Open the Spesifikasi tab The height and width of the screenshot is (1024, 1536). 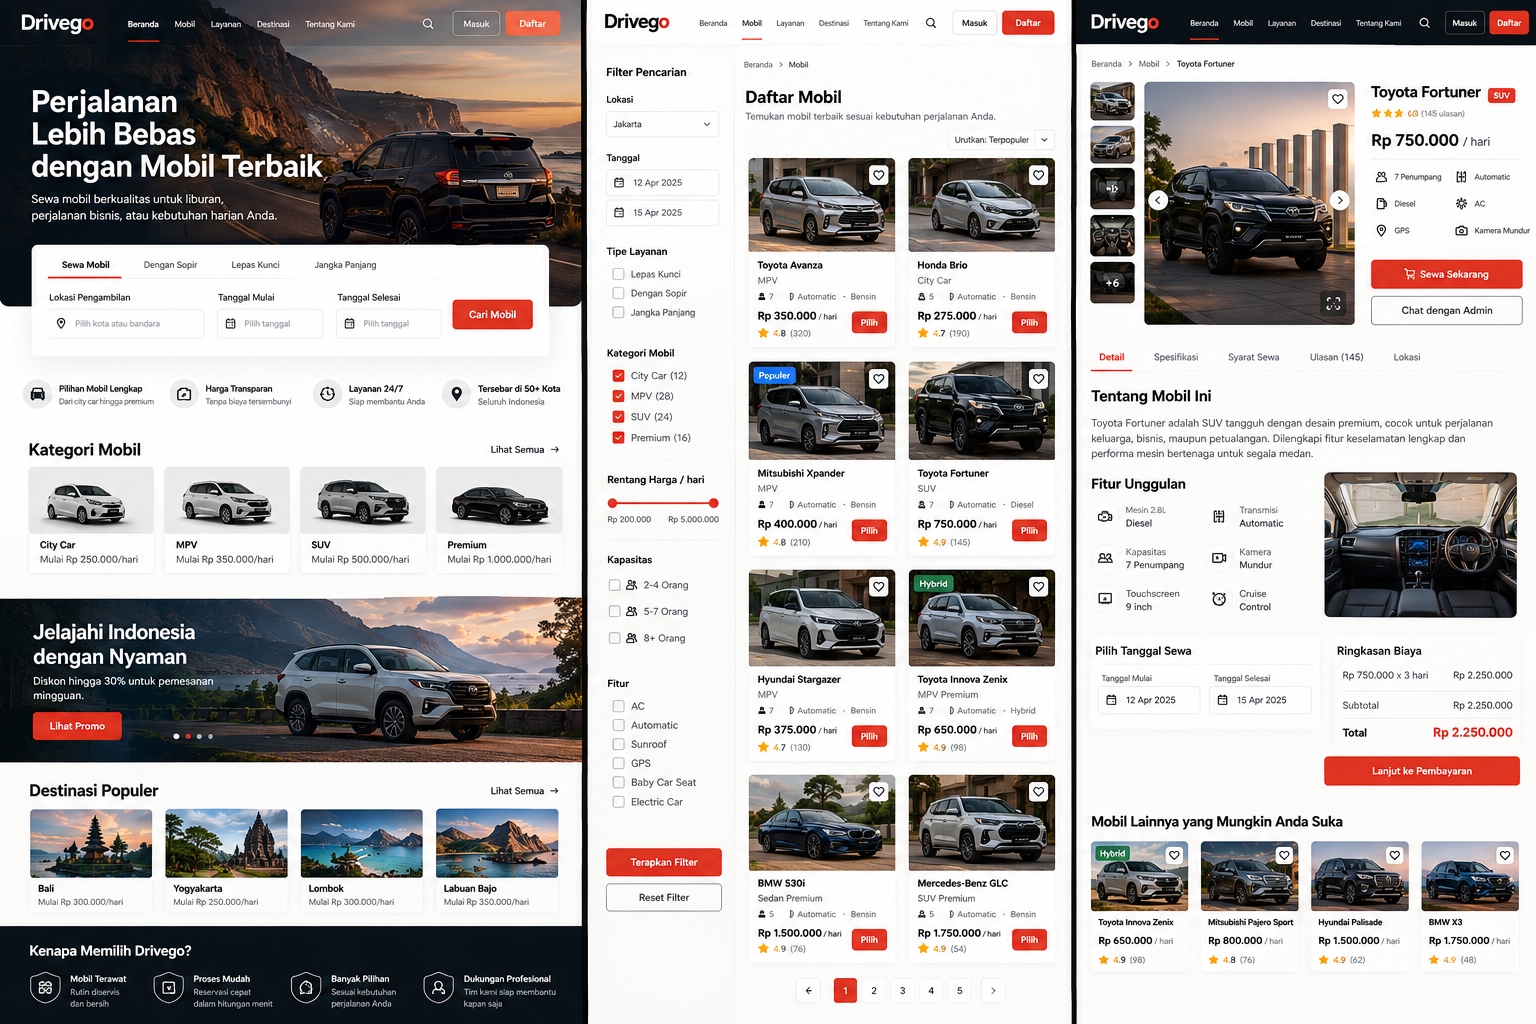pyautogui.click(x=1176, y=357)
